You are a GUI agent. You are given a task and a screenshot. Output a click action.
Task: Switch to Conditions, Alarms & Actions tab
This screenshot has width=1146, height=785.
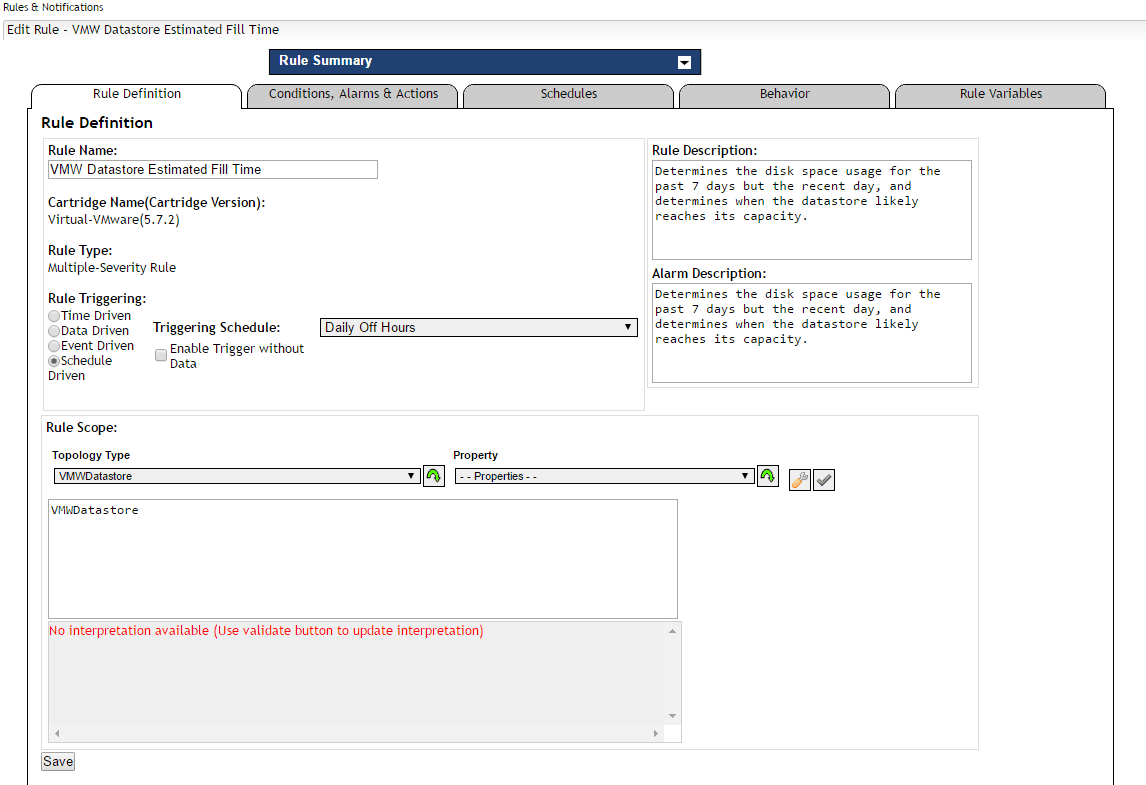pyautogui.click(x=353, y=94)
